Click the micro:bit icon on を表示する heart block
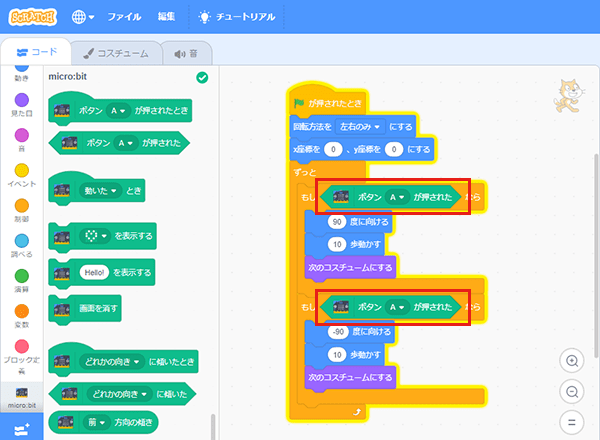This screenshot has height=440, width=600. pyautogui.click(x=62, y=236)
